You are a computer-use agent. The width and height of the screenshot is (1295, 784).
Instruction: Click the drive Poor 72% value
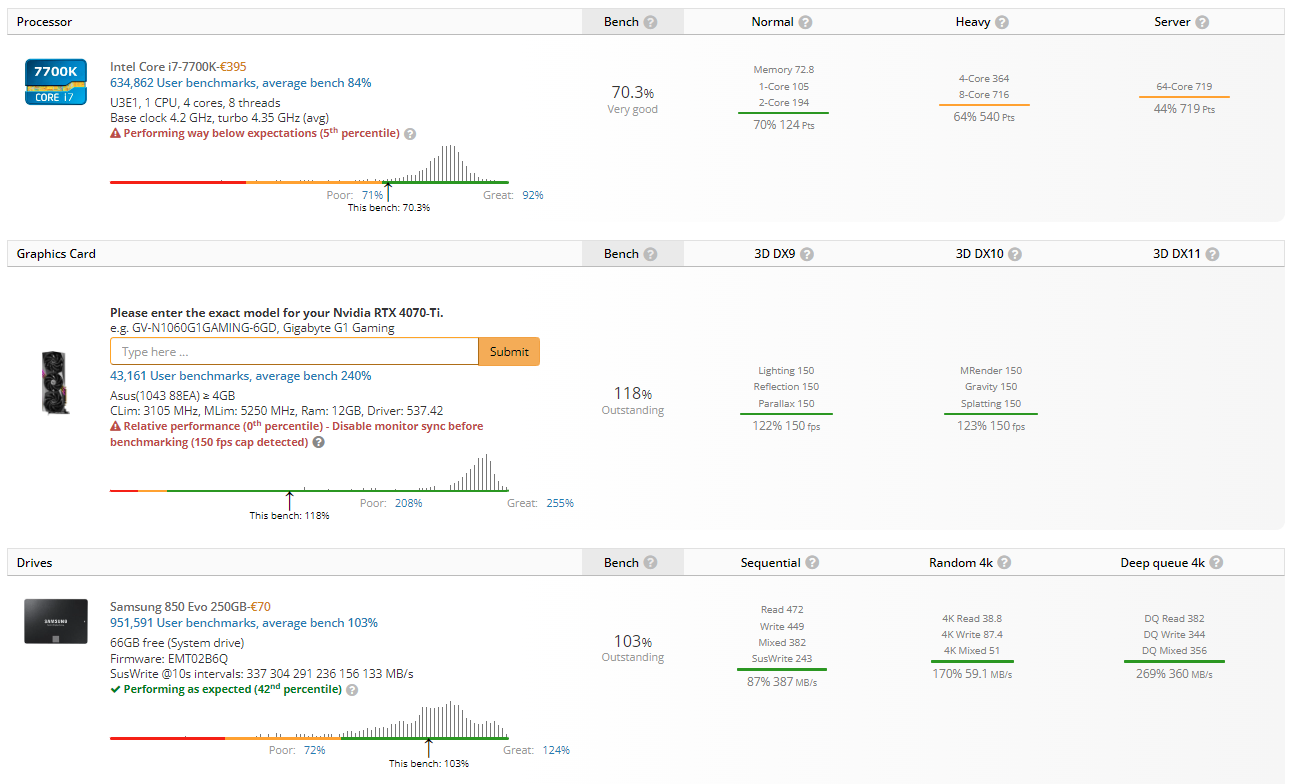click(x=314, y=750)
